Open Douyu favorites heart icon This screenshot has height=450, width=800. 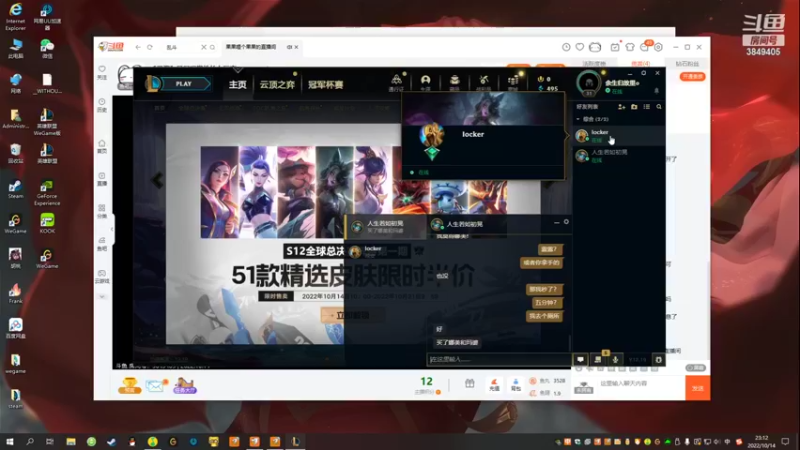pos(580,47)
